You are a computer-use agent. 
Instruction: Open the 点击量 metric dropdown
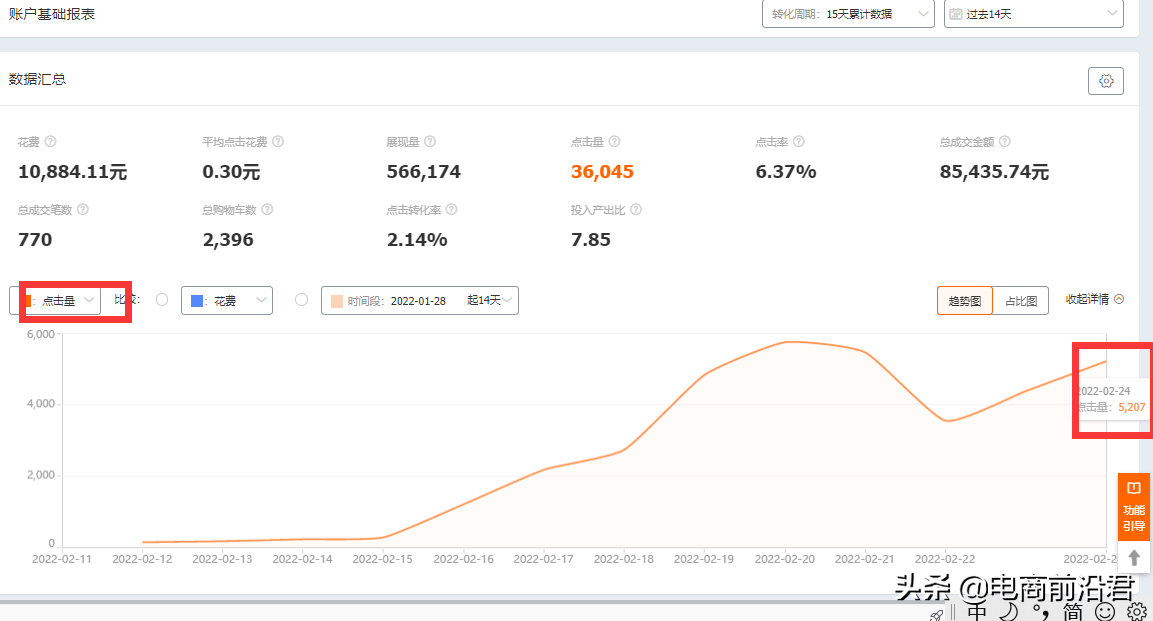click(55, 301)
